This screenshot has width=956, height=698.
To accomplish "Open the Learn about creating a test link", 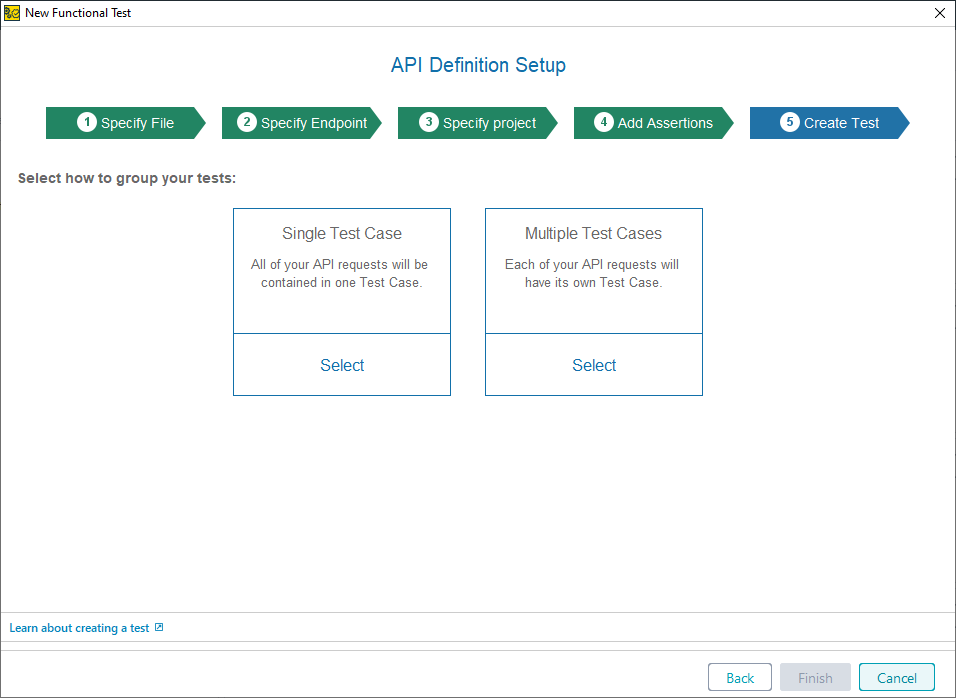I will pos(79,628).
